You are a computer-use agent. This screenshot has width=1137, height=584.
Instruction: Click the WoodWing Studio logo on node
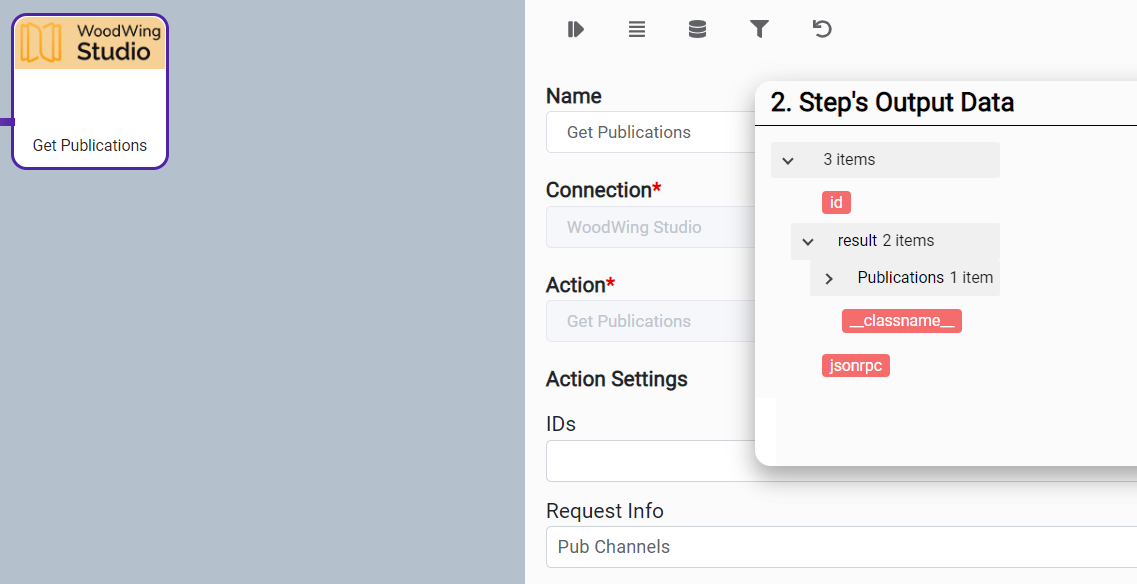pyautogui.click(x=90, y=43)
